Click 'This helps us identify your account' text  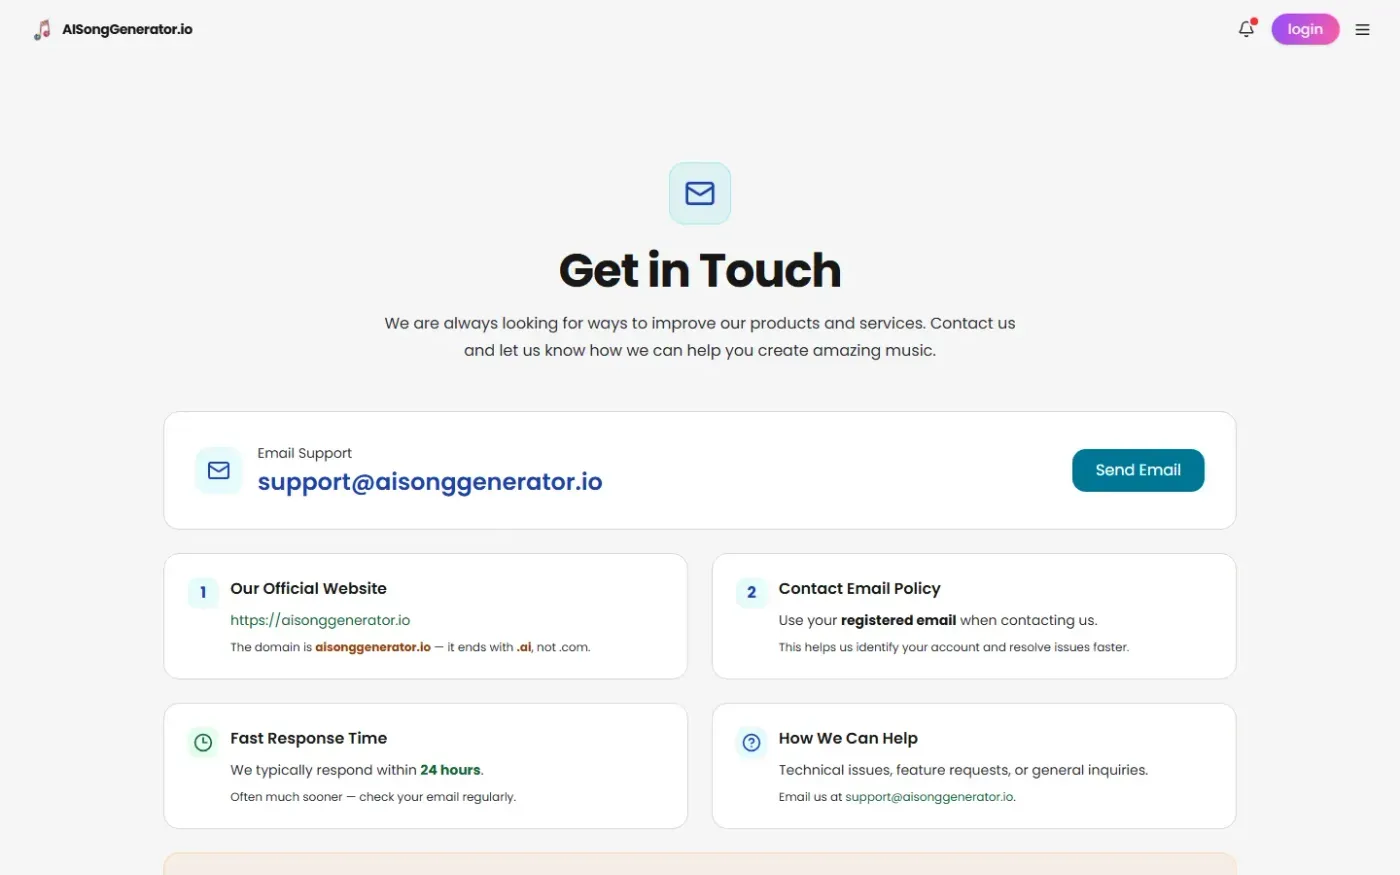point(954,647)
